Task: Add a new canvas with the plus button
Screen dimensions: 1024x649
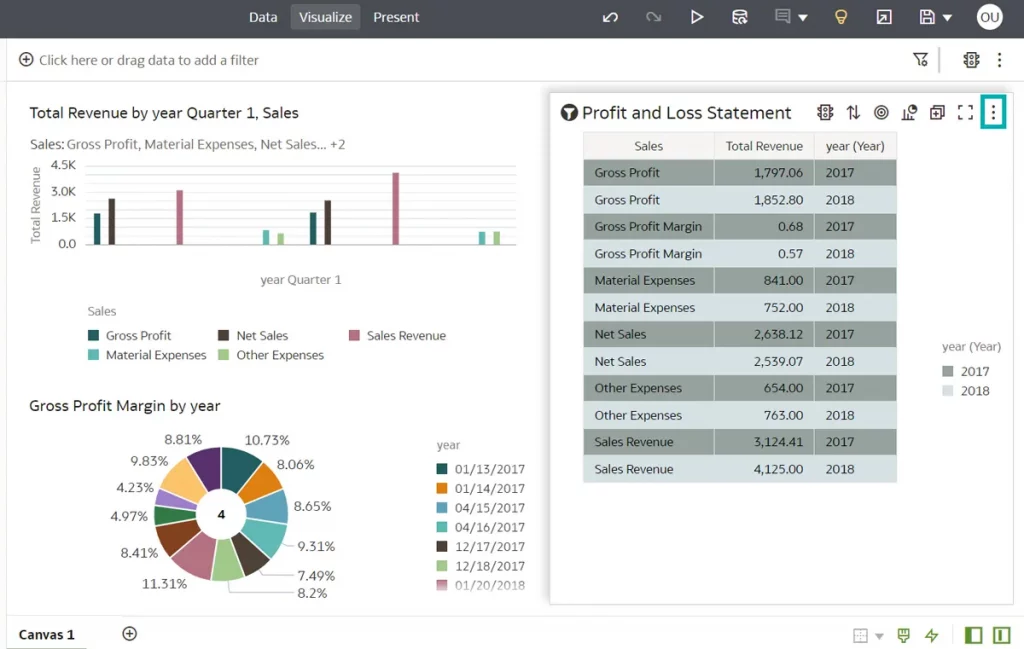Action: [x=129, y=634]
